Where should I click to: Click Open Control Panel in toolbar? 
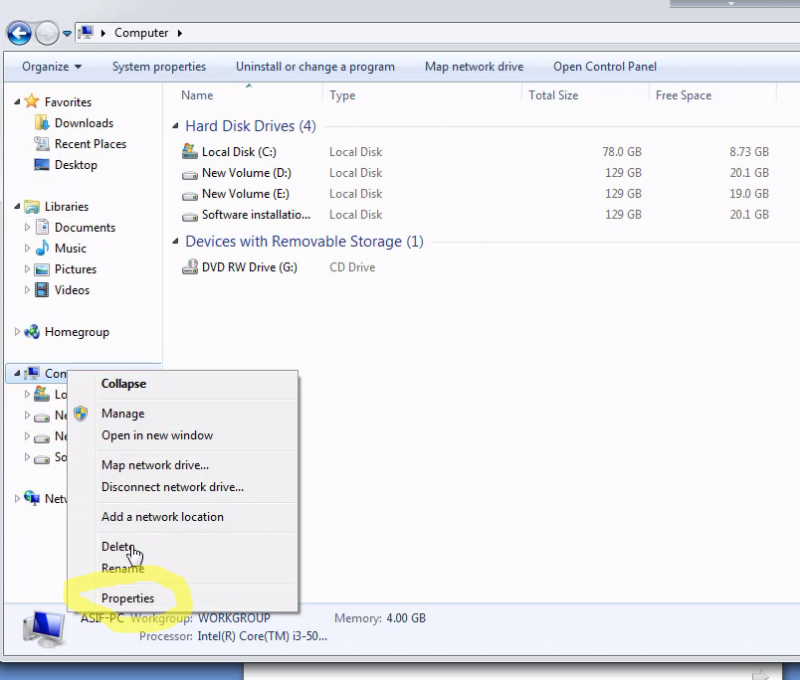[605, 67]
